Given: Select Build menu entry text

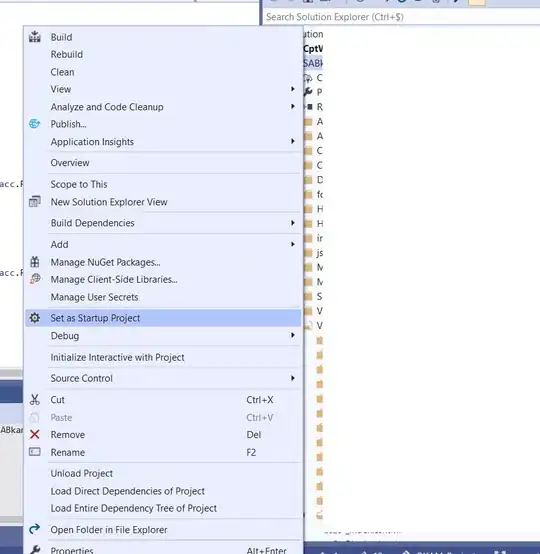Looking at the screenshot, I should tap(61, 37).
